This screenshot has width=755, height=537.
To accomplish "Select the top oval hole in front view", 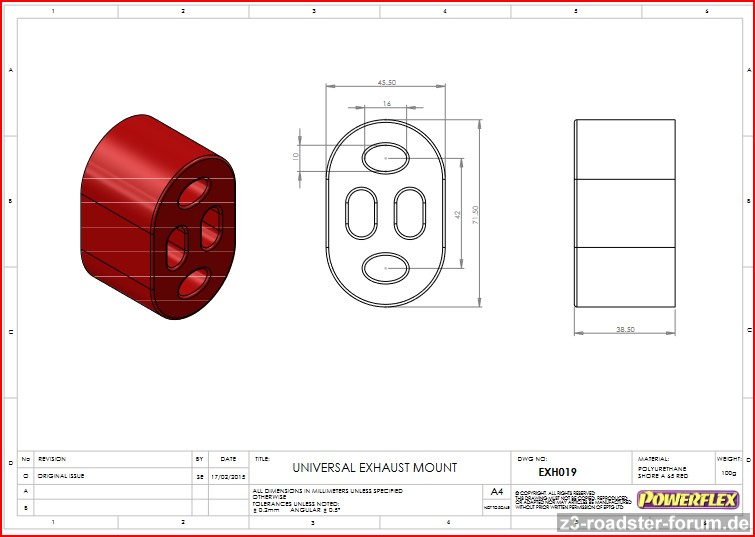I will pyautogui.click(x=386, y=157).
